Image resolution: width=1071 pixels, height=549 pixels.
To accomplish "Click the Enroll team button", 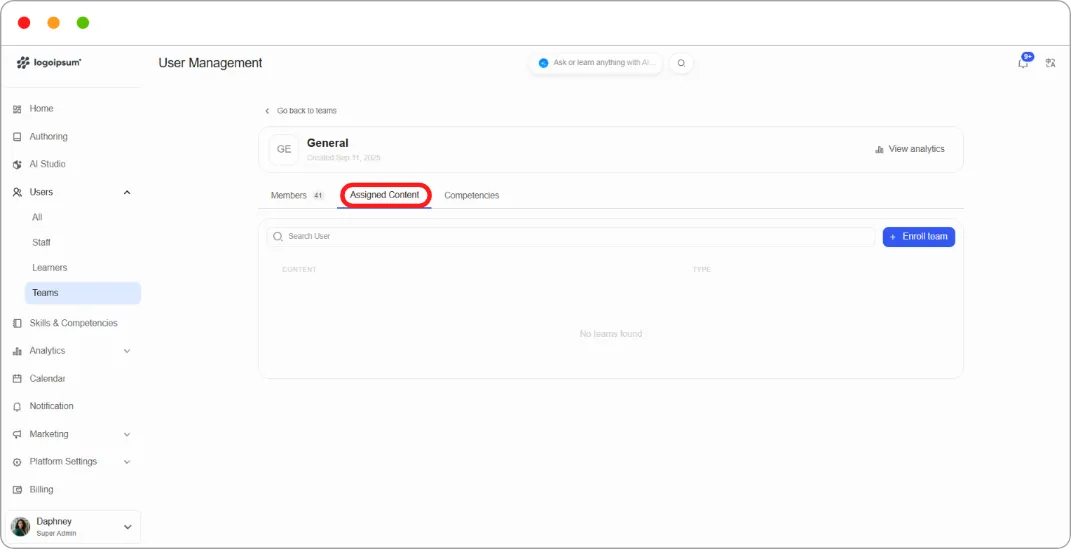I will (x=919, y=237).
